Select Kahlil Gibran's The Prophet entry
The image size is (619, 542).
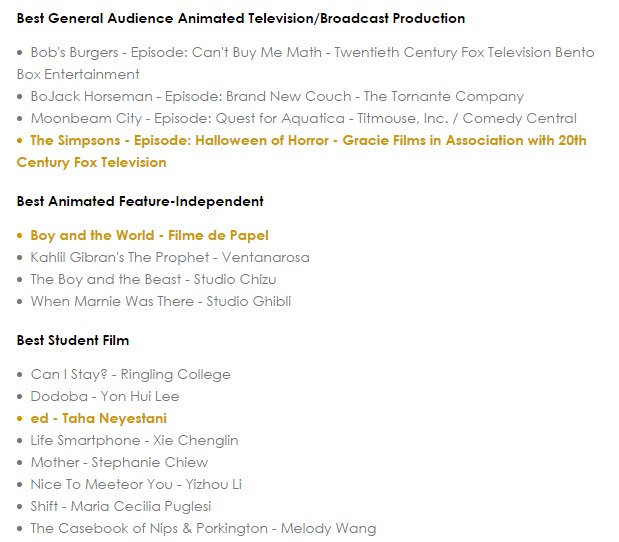(170, 257)
